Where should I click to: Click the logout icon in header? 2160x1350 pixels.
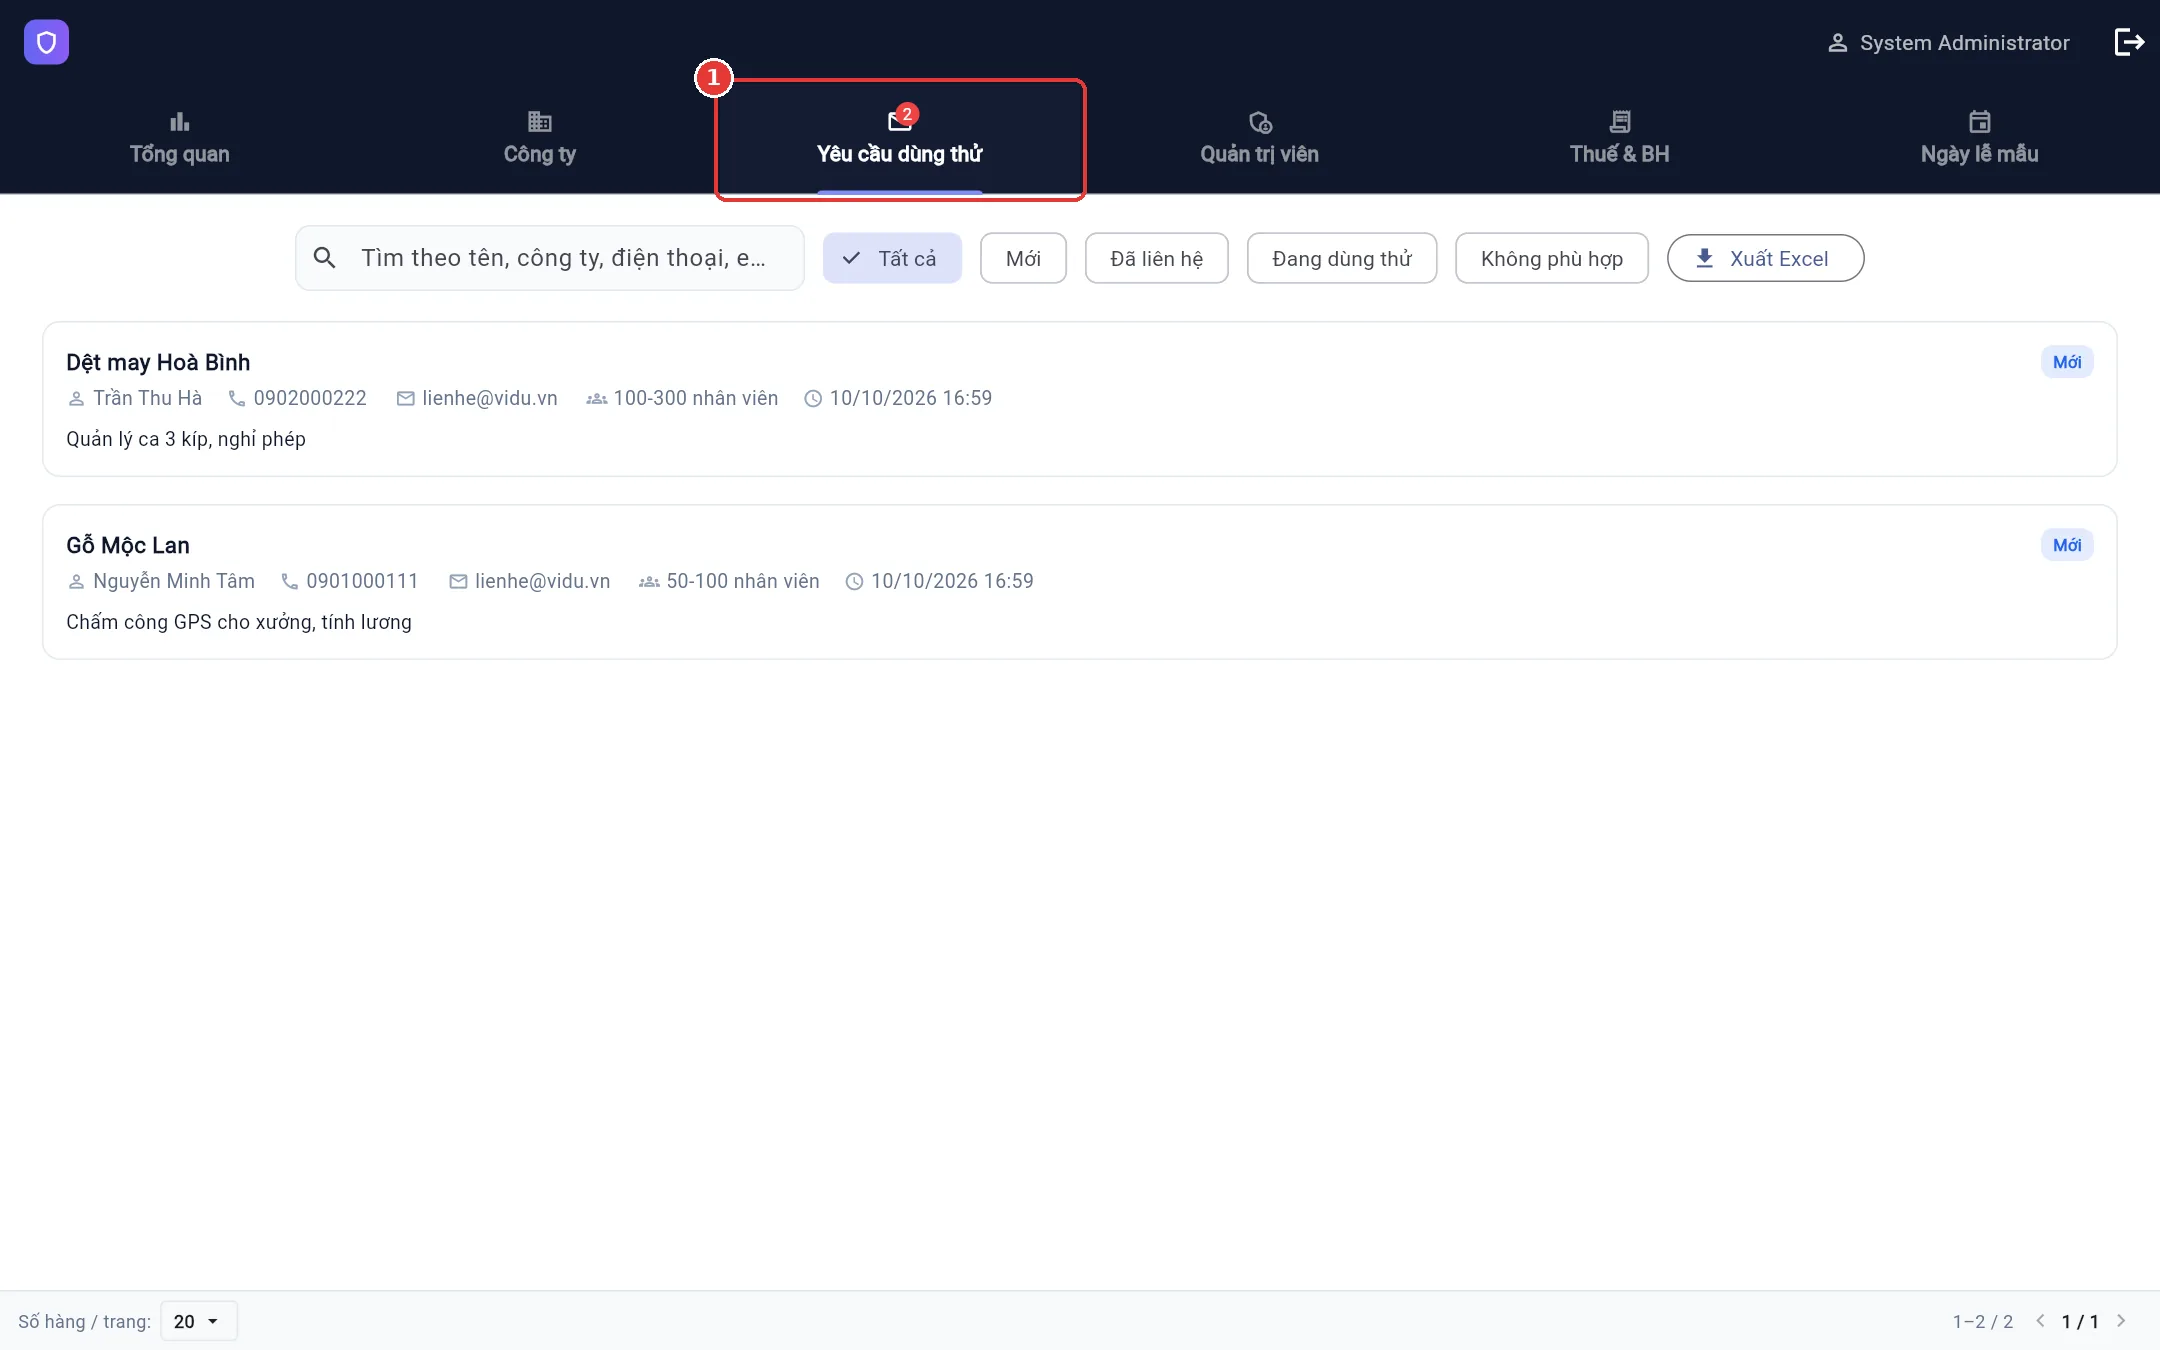point(2129,42)
